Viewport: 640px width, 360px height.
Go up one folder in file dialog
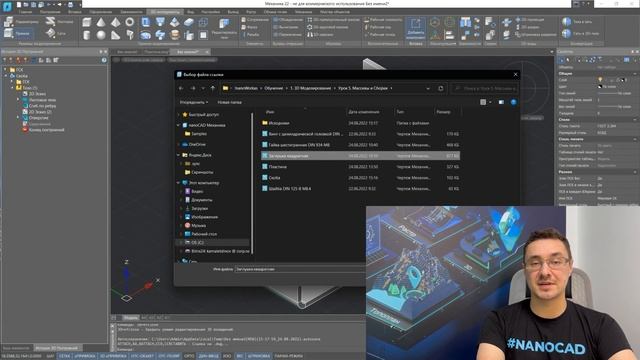213,88
